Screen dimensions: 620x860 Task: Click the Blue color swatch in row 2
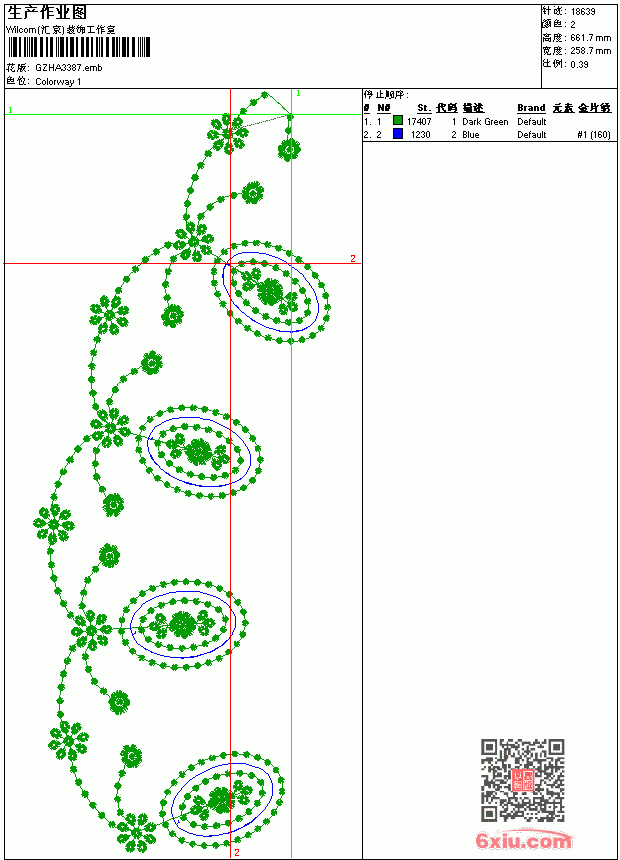pos(398,134)
